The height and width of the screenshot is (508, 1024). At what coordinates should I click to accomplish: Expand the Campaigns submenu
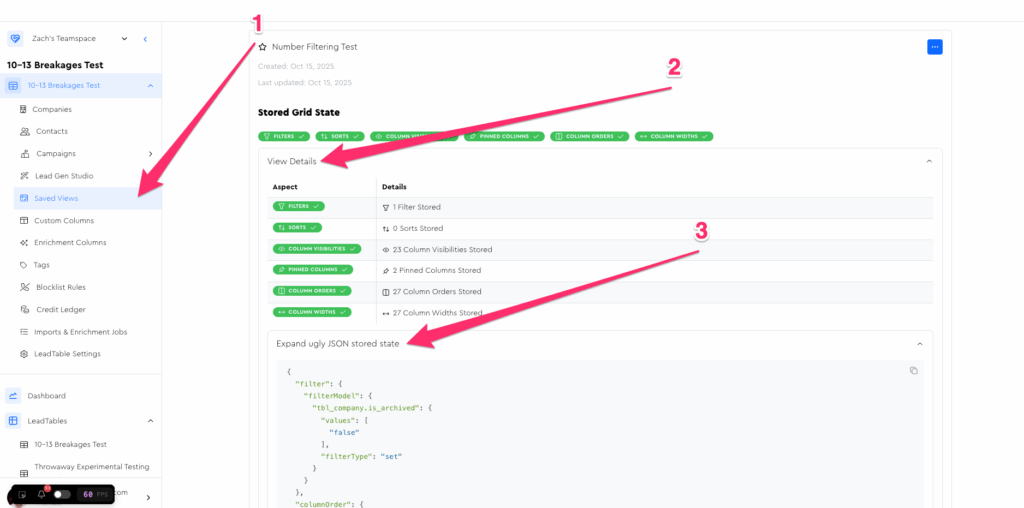click(150, 154)
